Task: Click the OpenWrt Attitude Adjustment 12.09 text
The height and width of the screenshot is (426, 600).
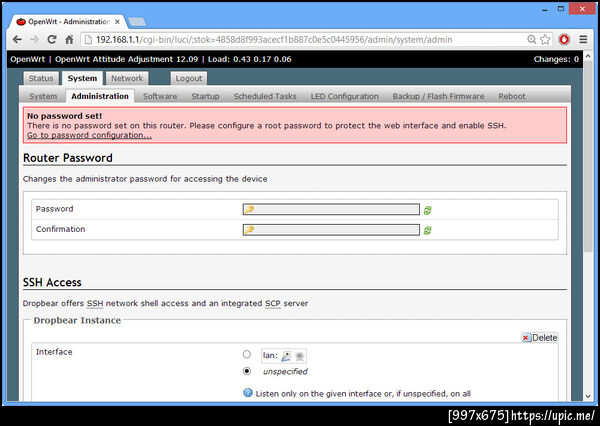Action: tap(127, 59)
